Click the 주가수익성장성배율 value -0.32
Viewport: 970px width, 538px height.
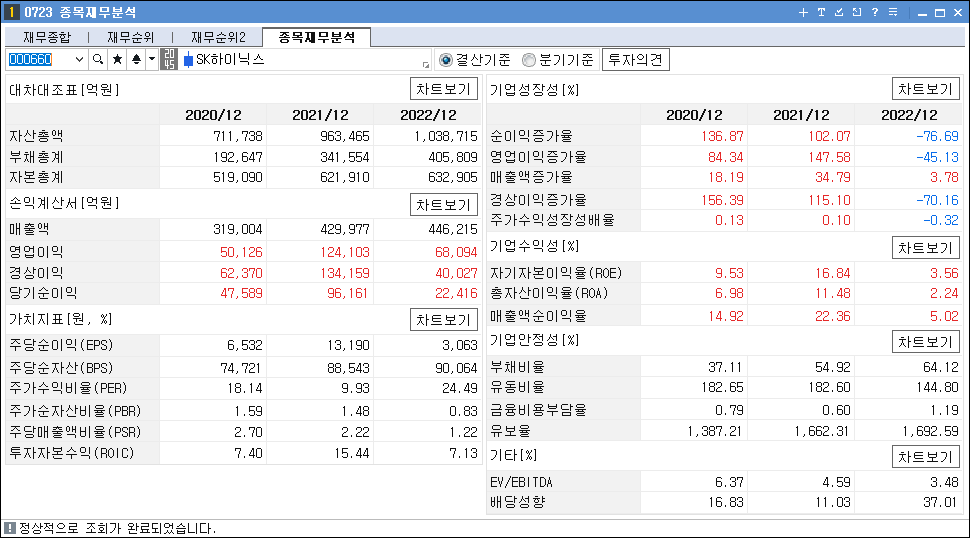click(940, 220)
